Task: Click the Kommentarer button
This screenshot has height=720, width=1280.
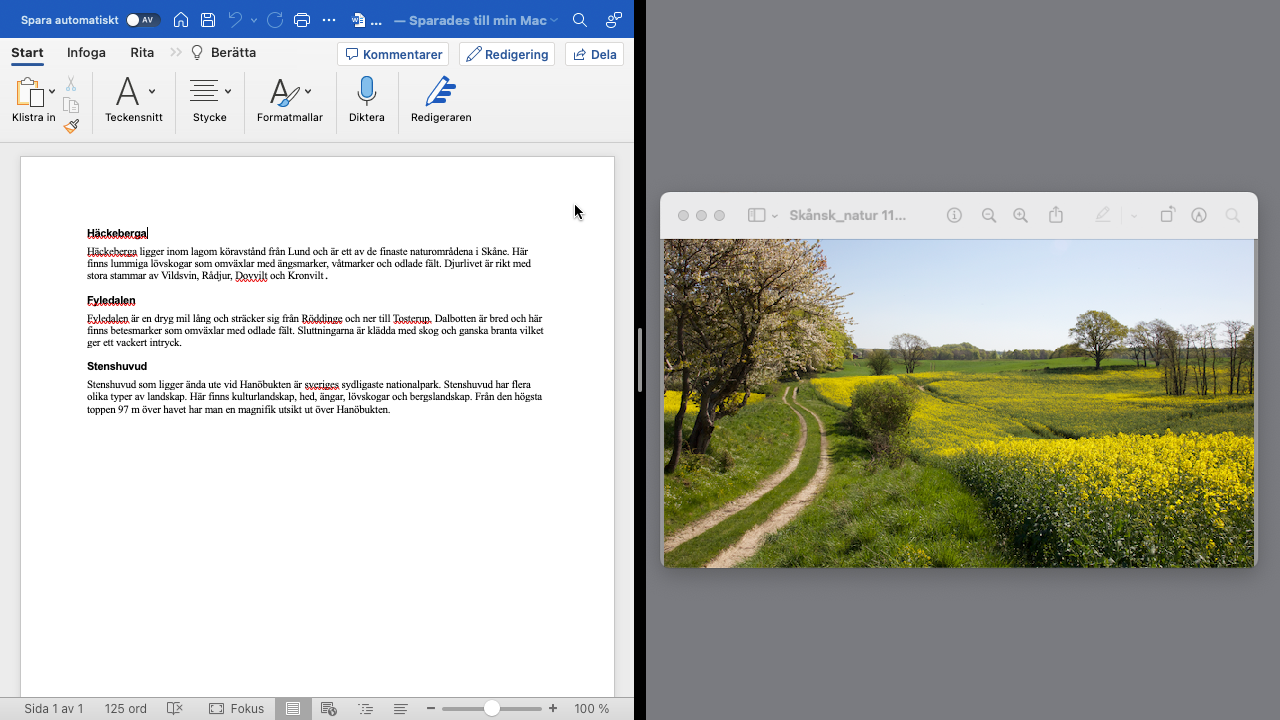Action: (393, 54)
